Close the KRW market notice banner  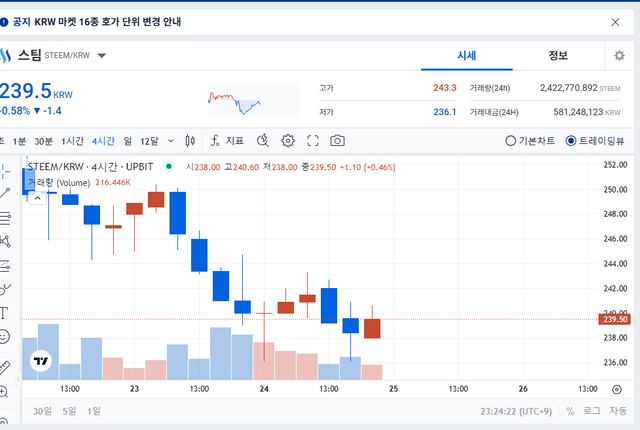point(615,22)
